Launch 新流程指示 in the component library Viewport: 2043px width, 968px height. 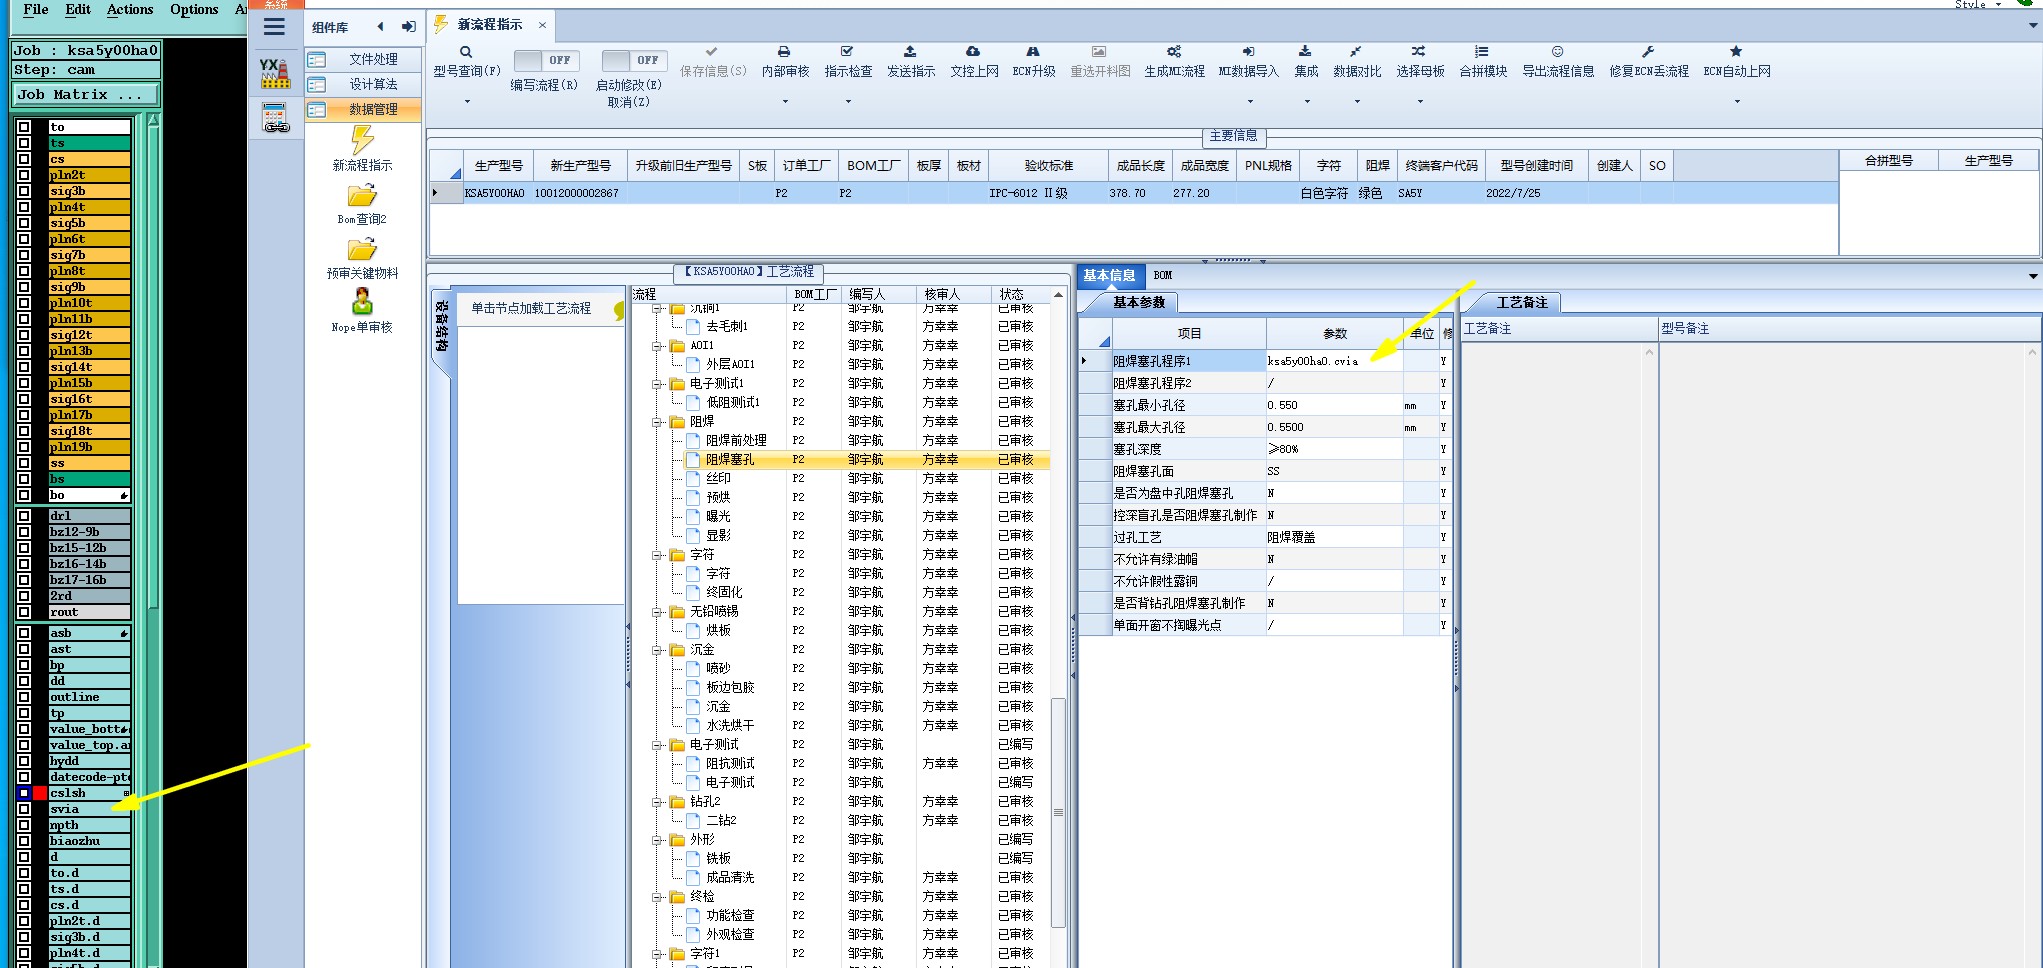362,149
